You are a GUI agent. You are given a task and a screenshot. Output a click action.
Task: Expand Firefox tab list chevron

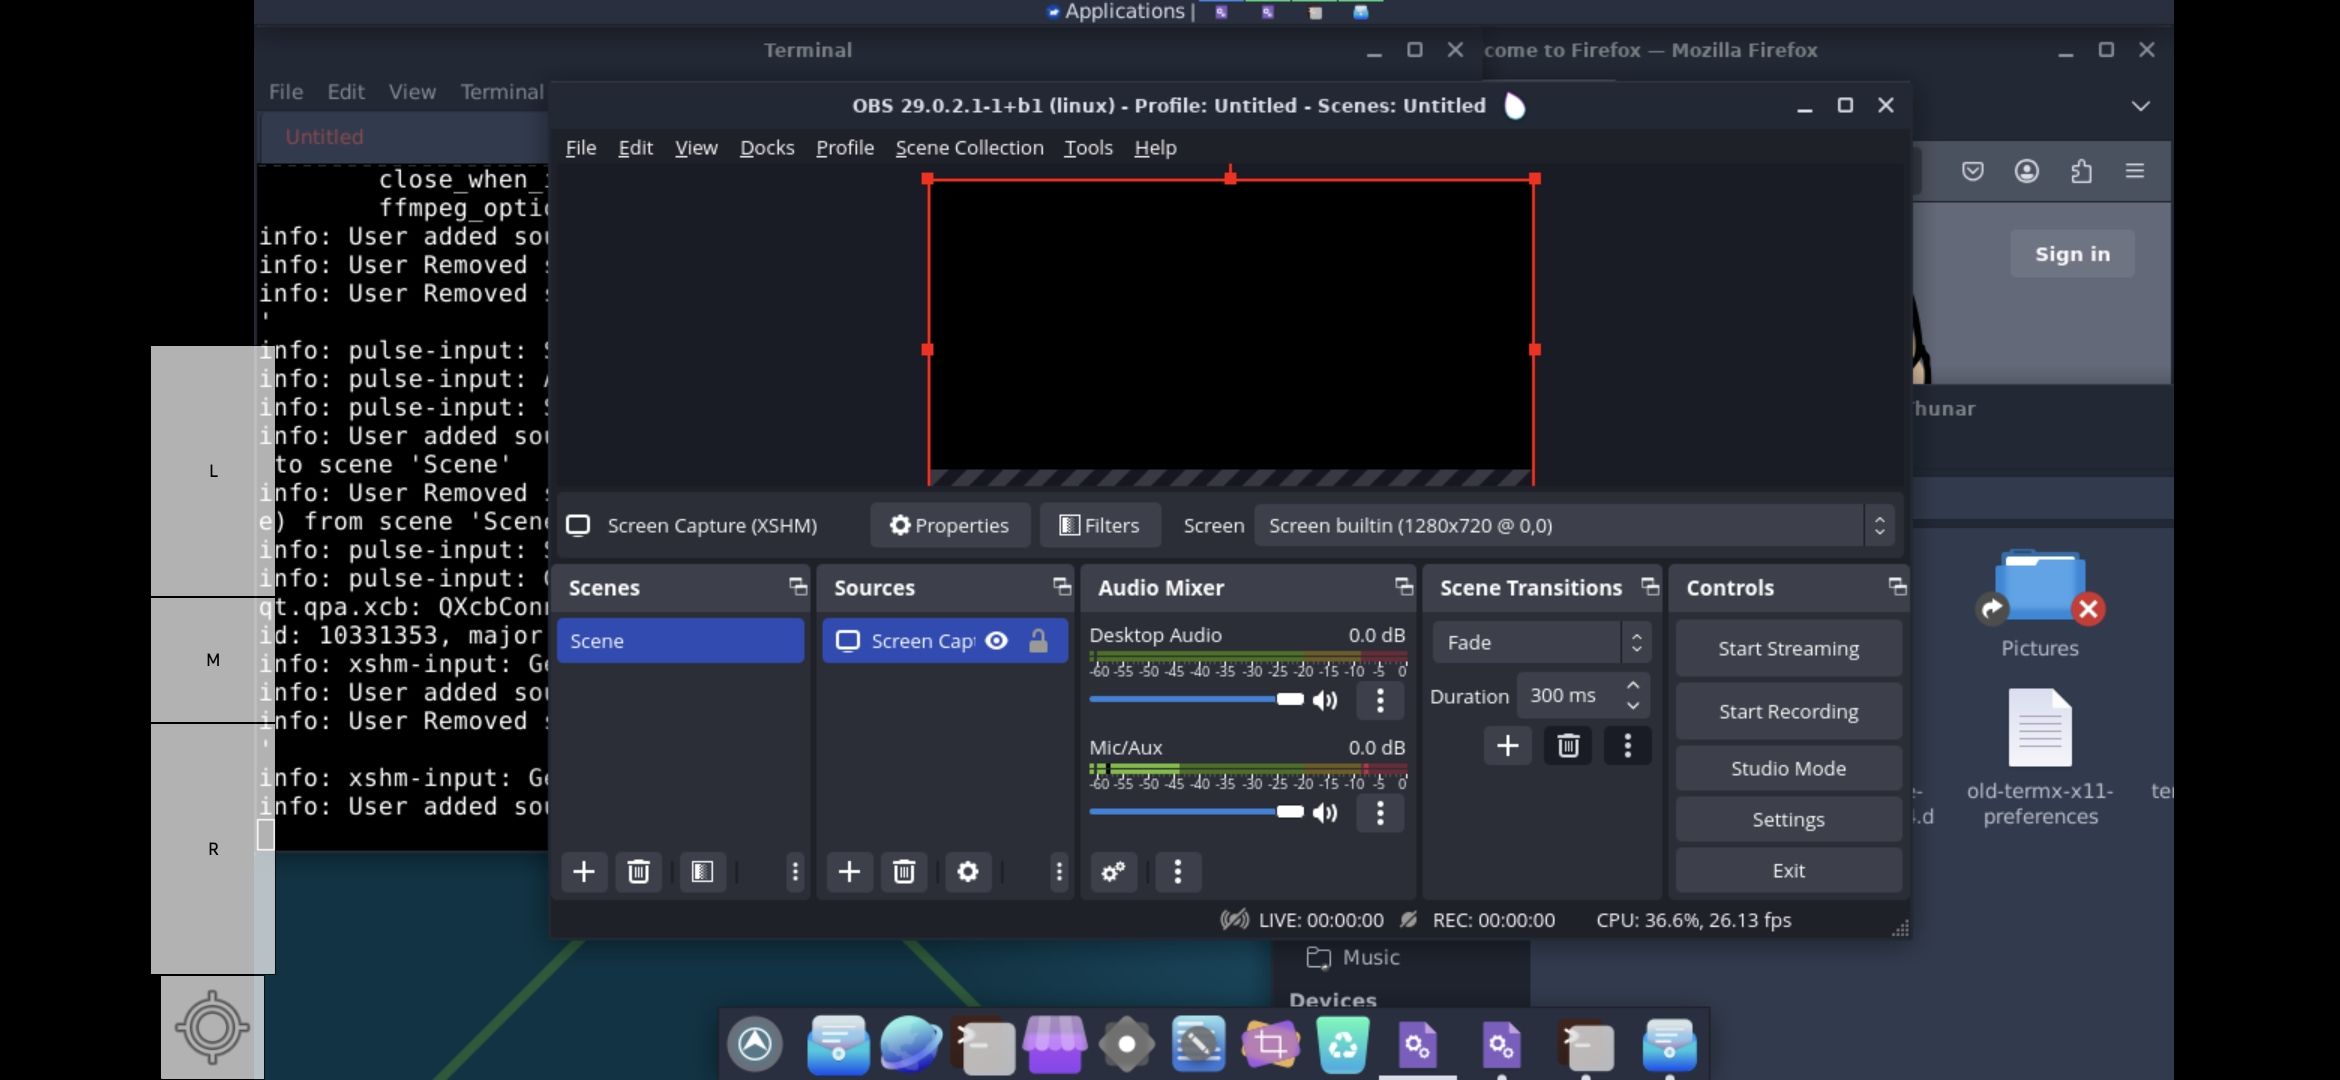click(2140, 106)
